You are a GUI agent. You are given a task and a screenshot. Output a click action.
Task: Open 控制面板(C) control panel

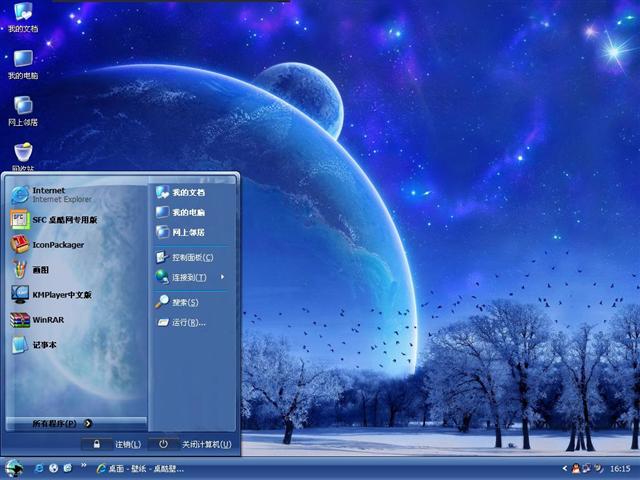pyautogui.click(x=184, y=257)
